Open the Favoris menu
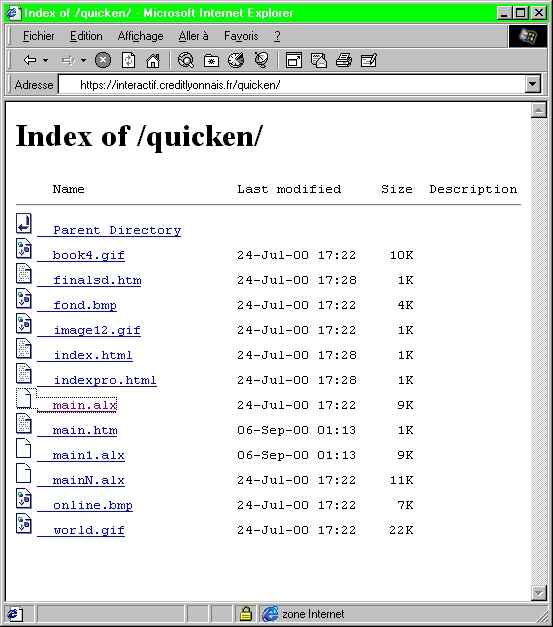This screenshot has width=553, height=627. [x=241, y=36]
